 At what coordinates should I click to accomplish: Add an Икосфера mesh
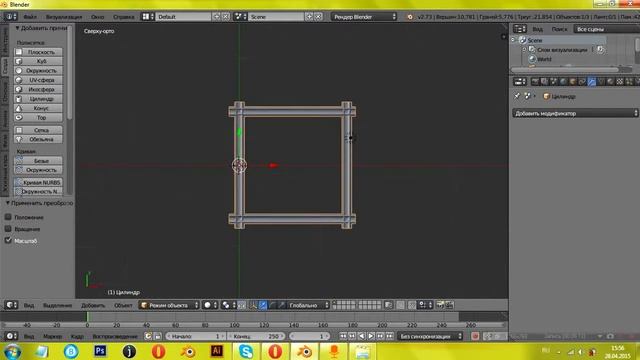38,89
